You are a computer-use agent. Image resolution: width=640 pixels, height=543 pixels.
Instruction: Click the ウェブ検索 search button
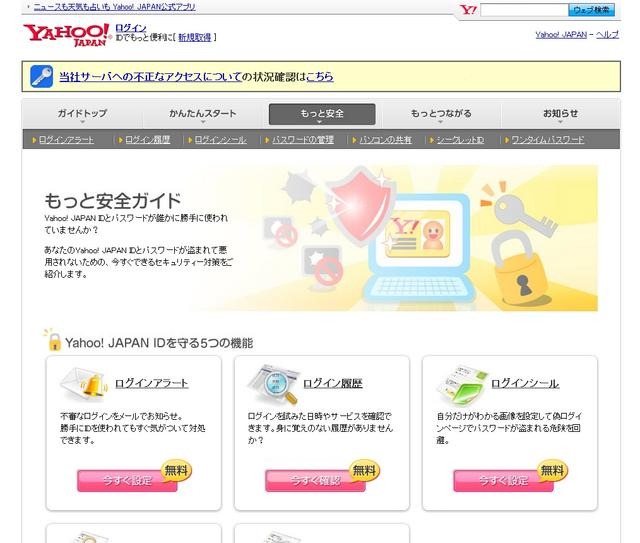pos(591,10)
